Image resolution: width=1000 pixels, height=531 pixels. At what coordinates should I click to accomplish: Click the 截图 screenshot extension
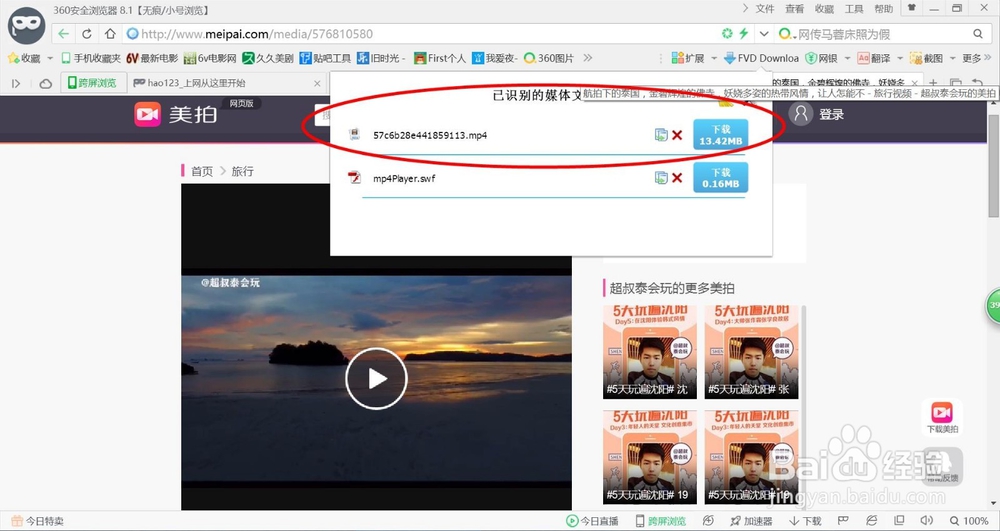[x=926, y=58]
